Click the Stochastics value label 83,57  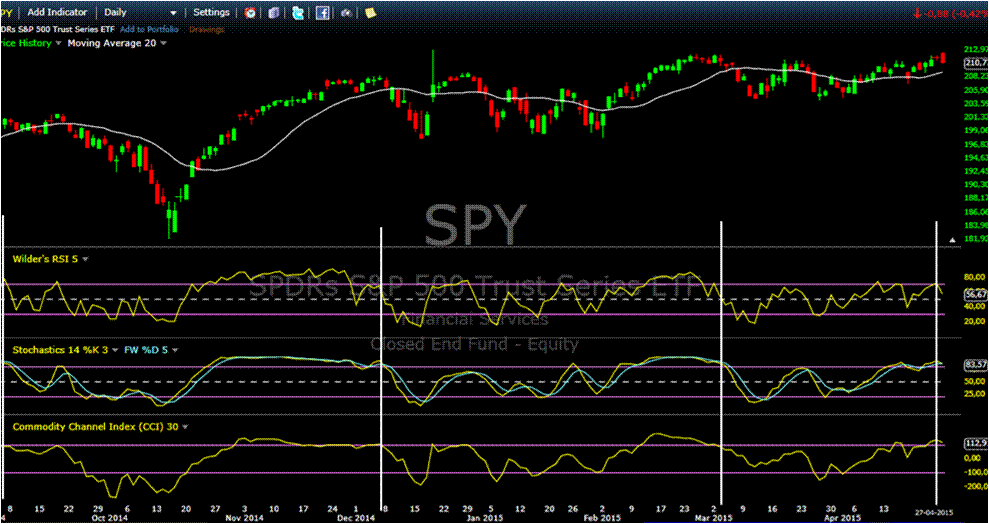[975, 364]
